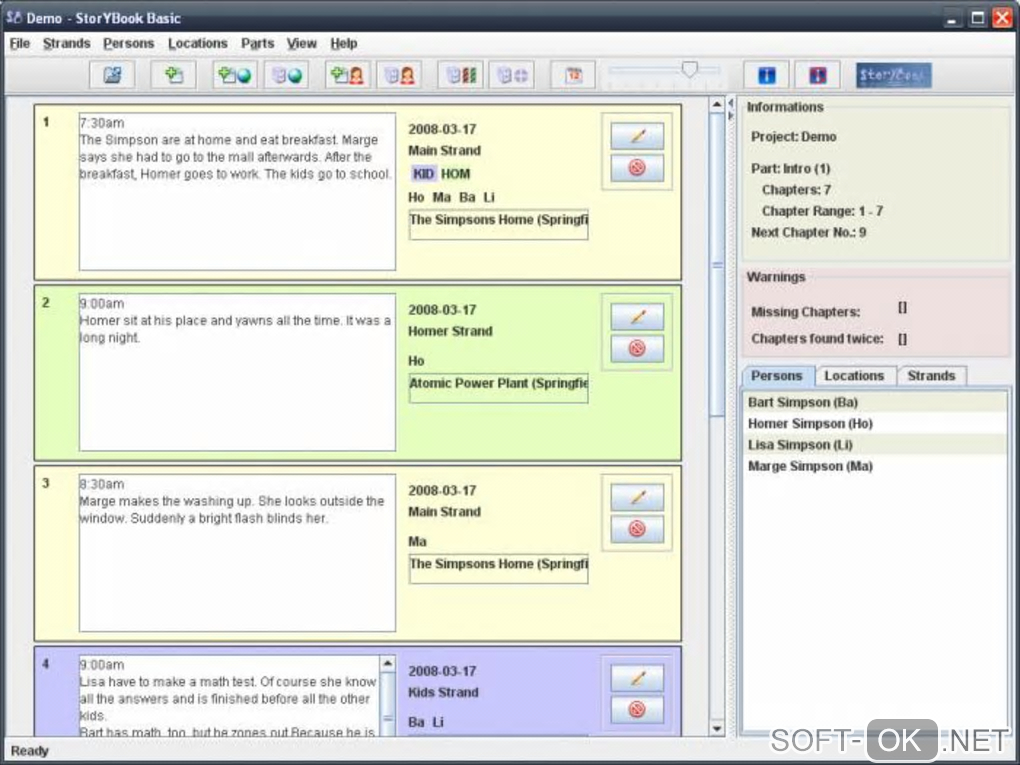Screen dimensions: 1020x765
Task: Edit chapter 4 with pencil button
Action: pyautogui.click(x=638, y=678)
